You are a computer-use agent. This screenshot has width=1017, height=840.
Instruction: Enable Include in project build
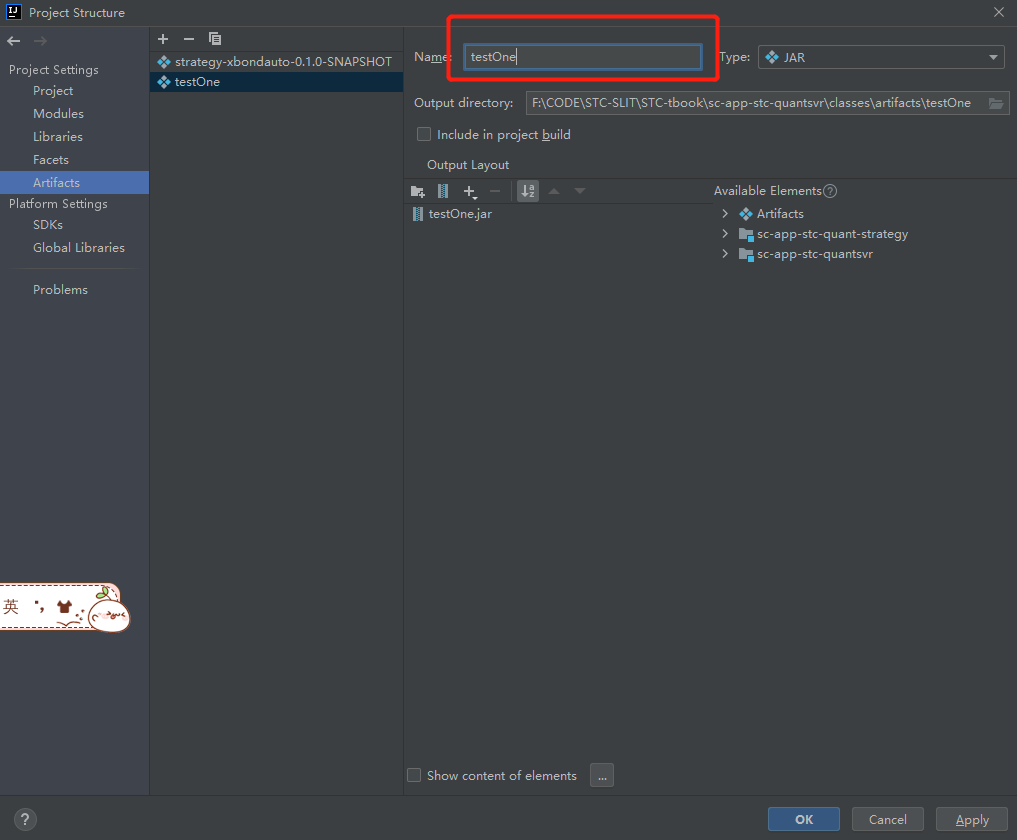[424, 134]
